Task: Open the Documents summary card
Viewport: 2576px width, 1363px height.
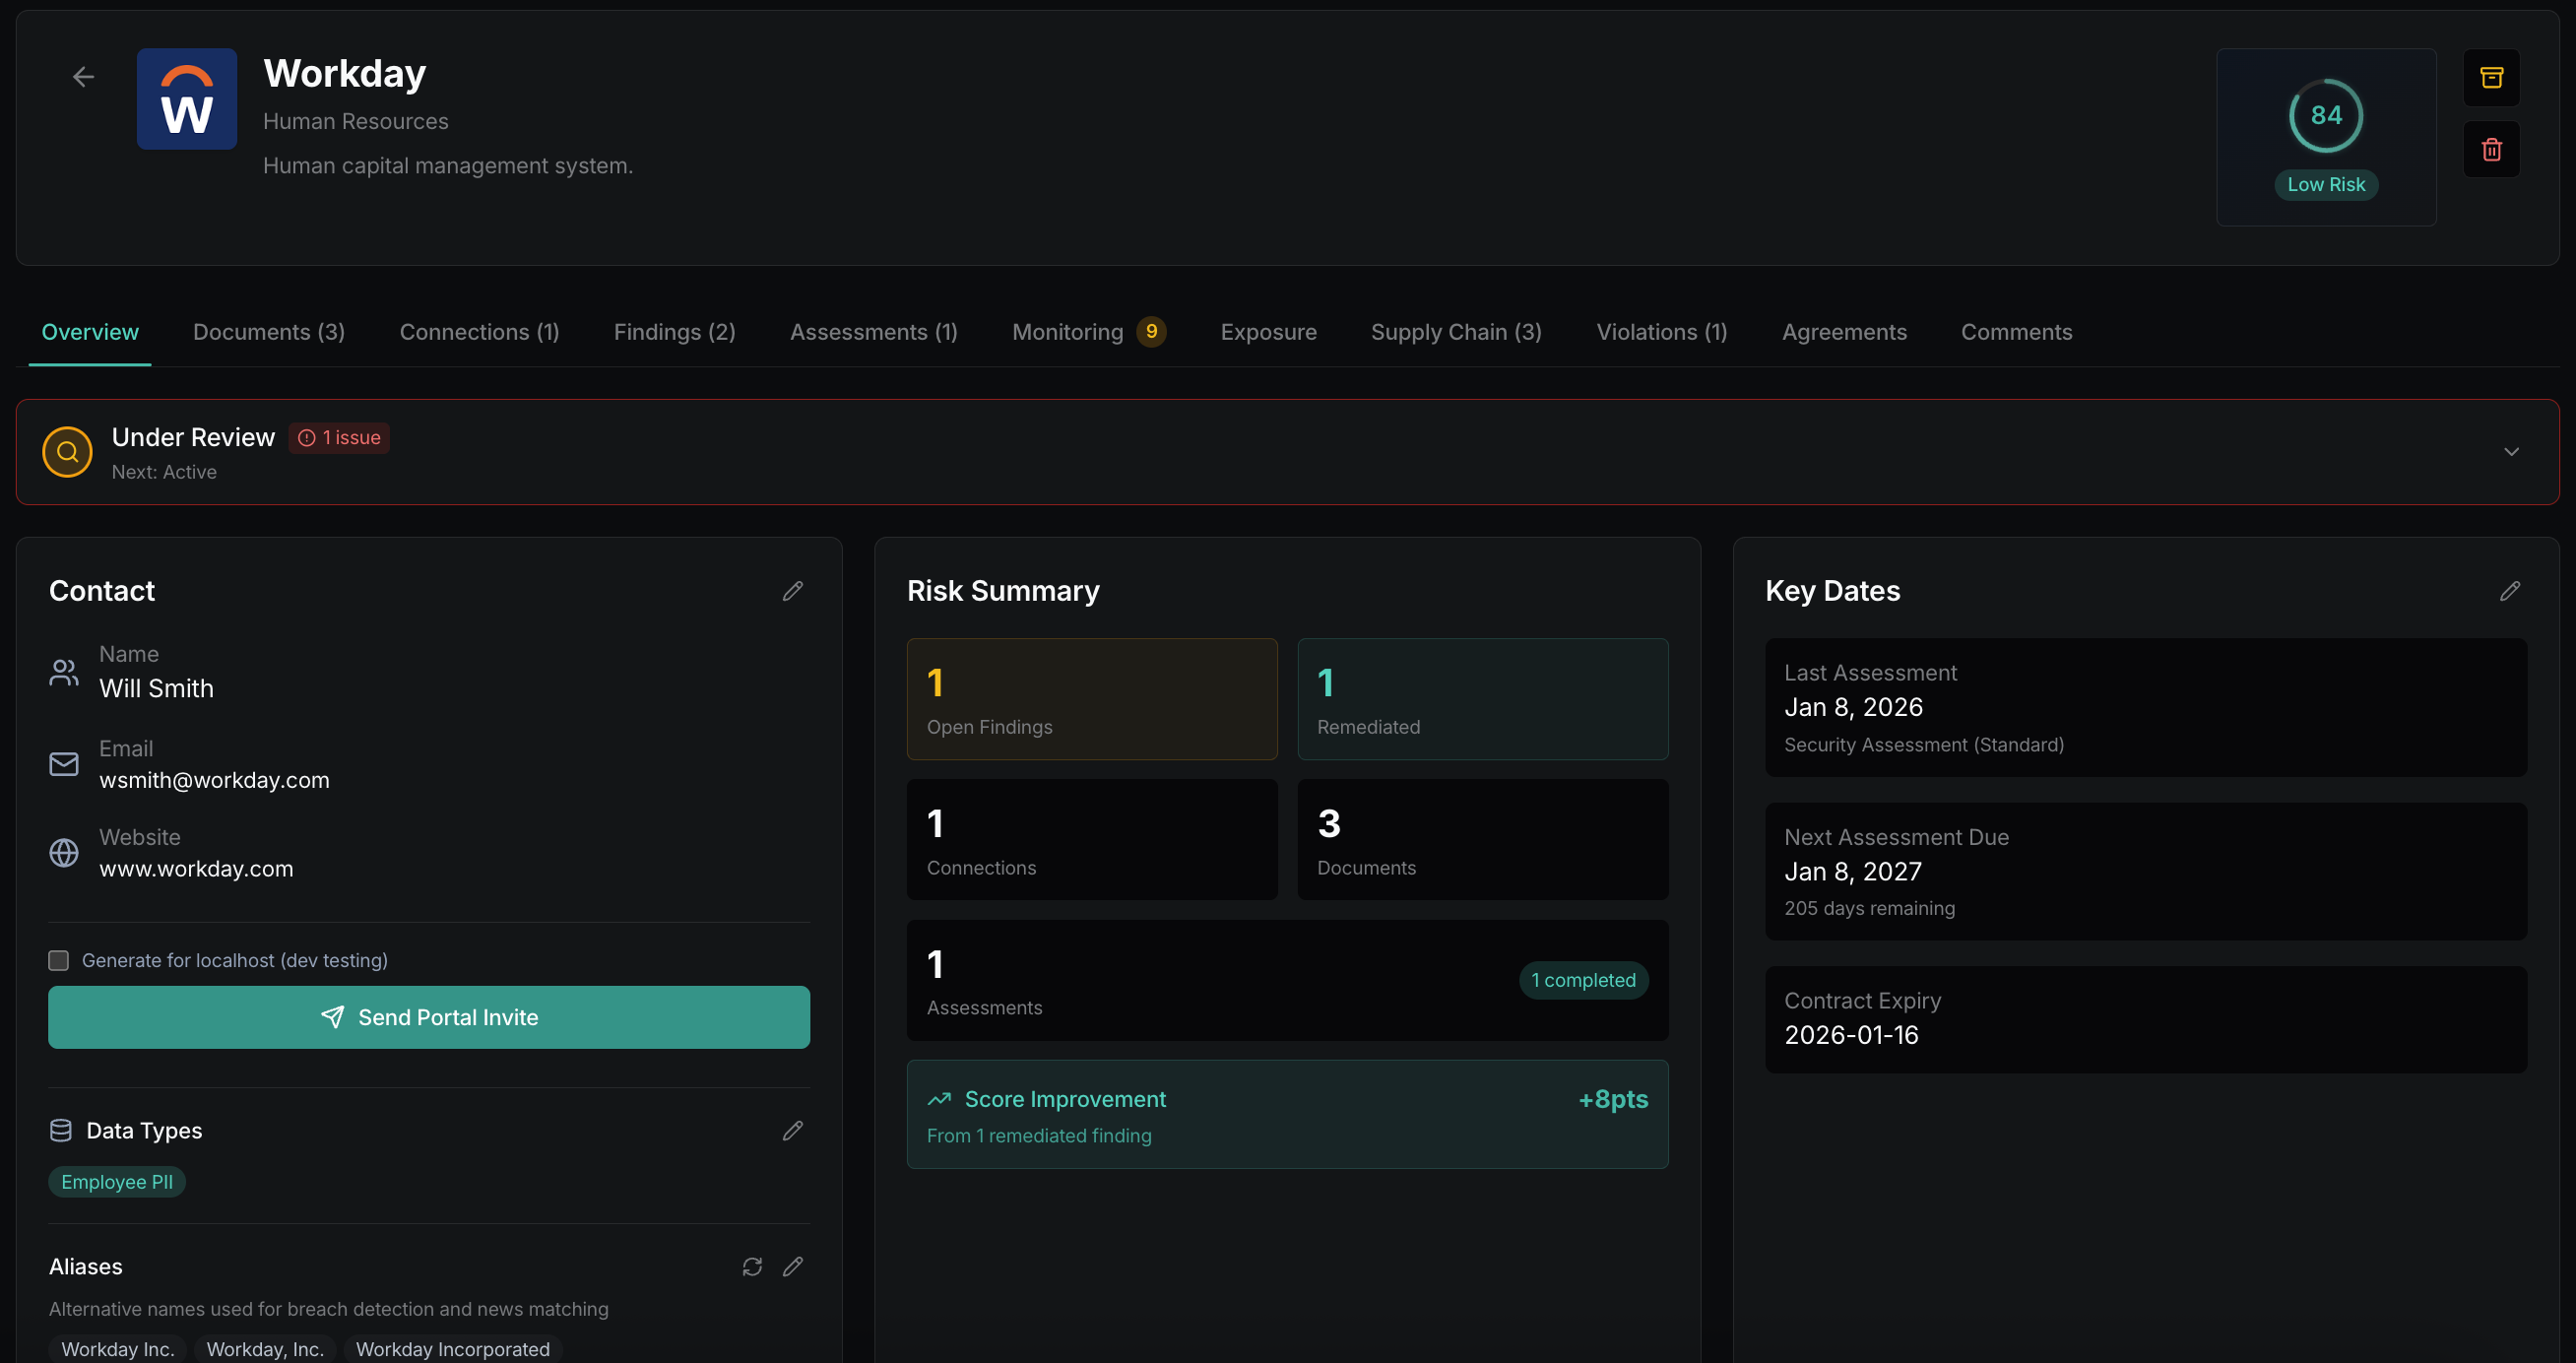Action: click(x=1483, y=840)
